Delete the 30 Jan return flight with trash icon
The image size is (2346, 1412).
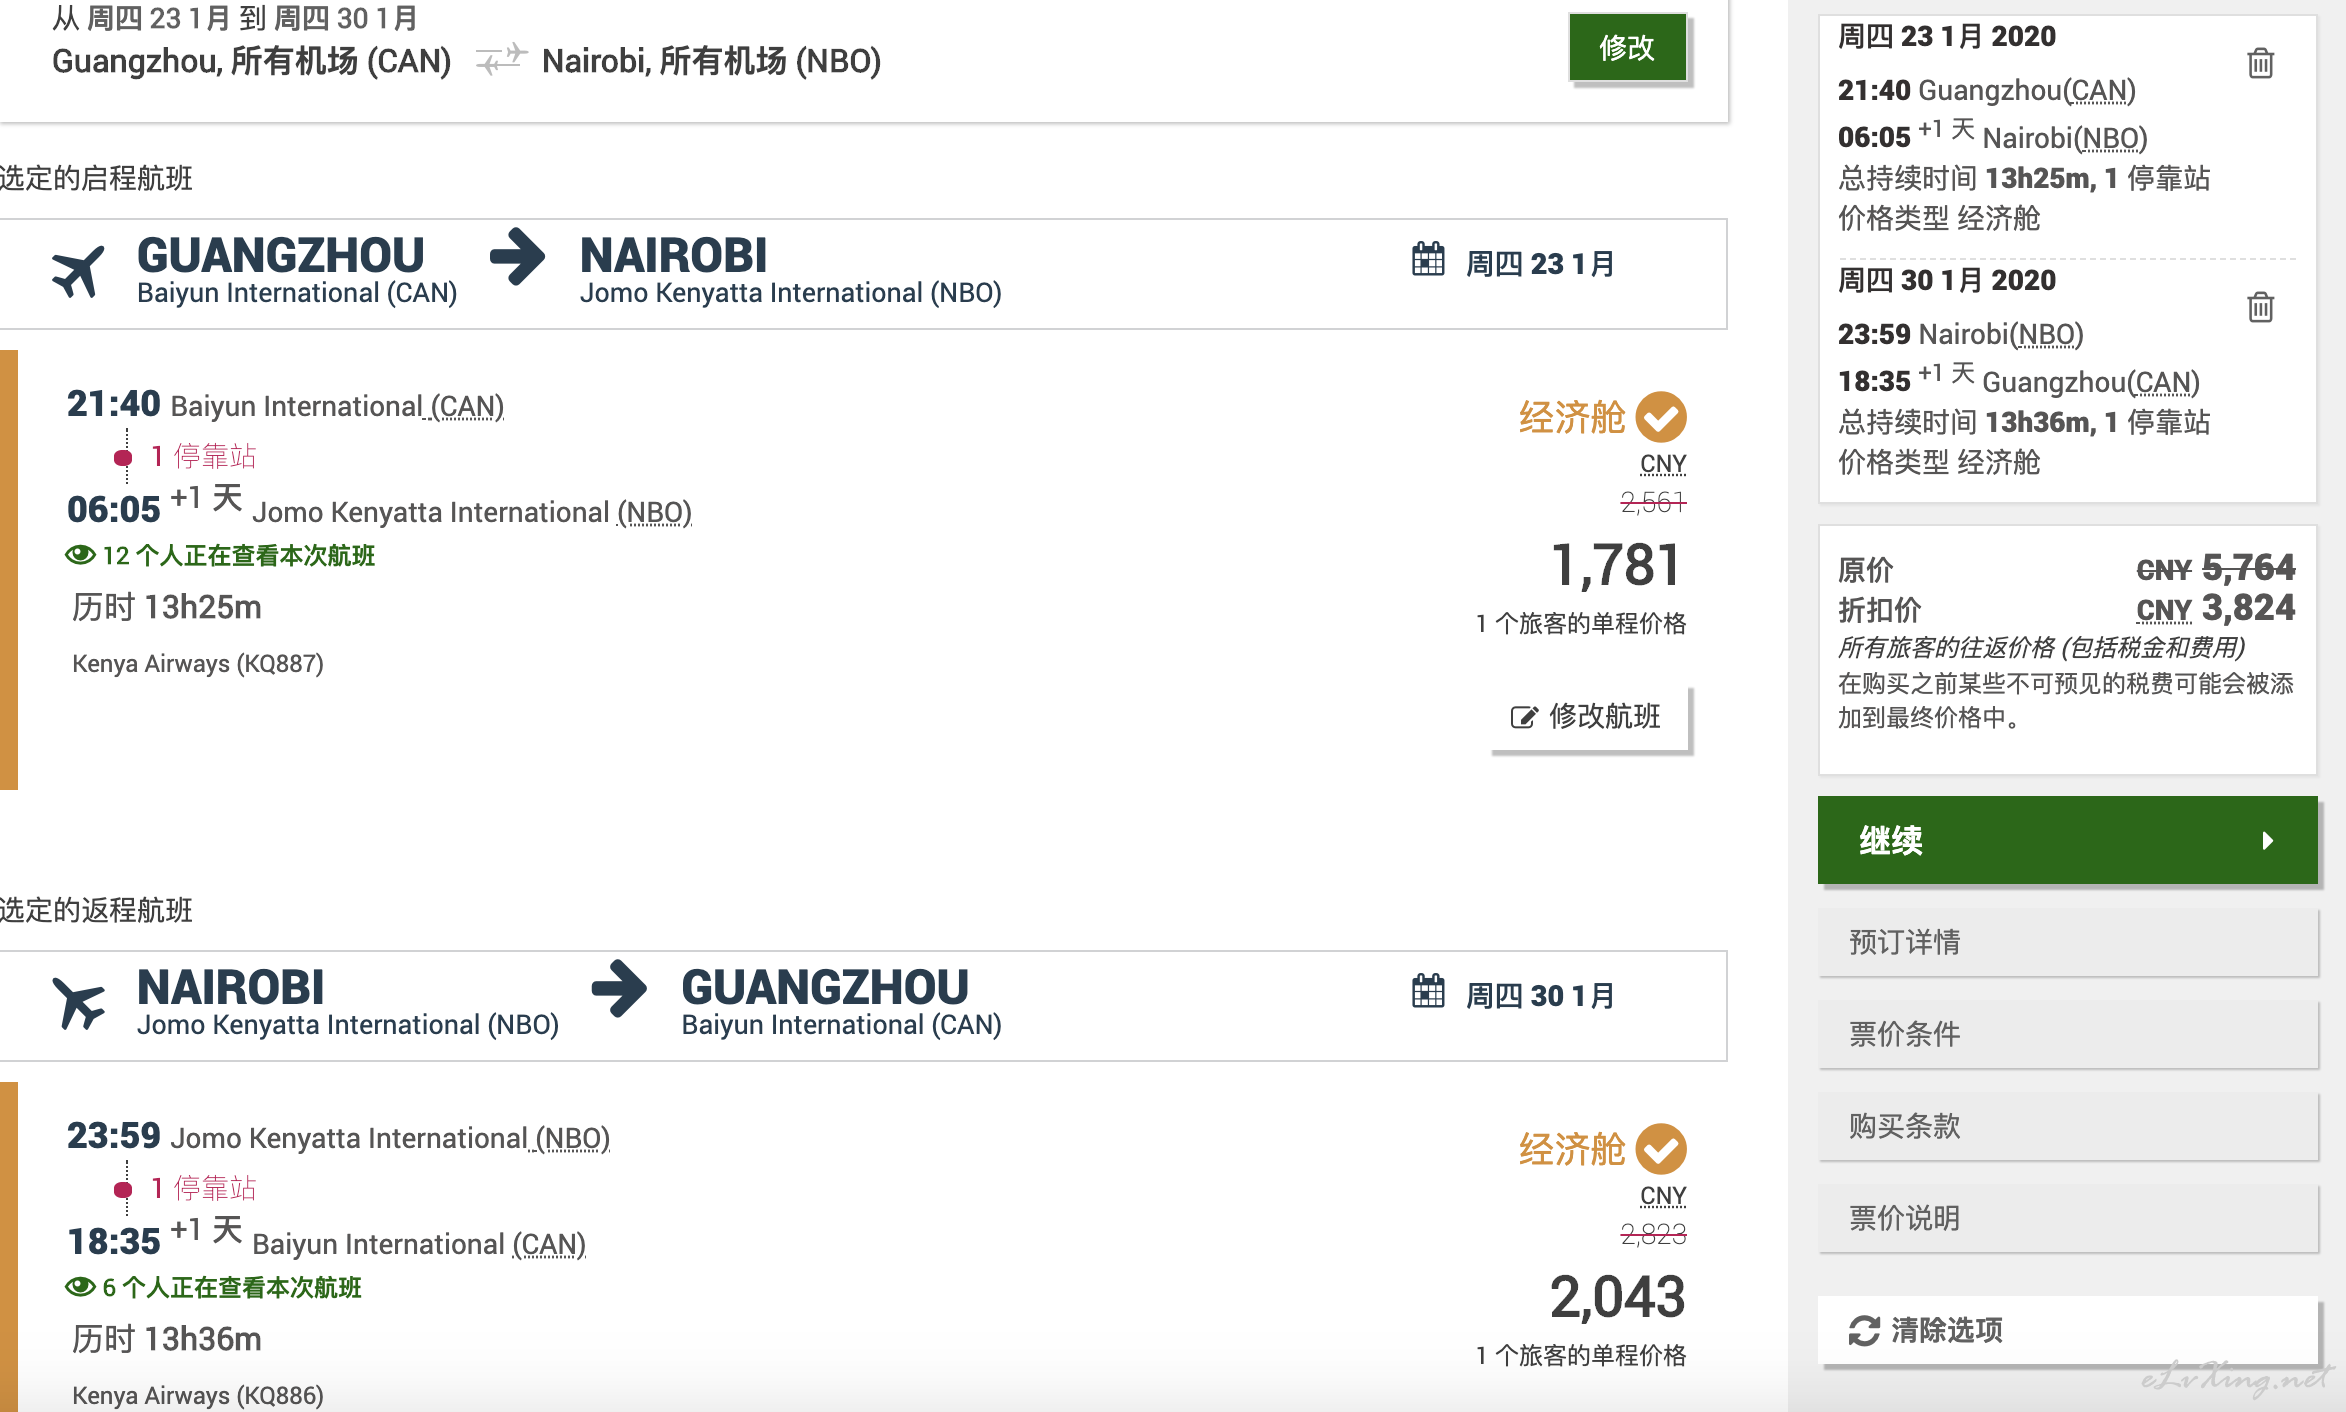point(2260,307)
